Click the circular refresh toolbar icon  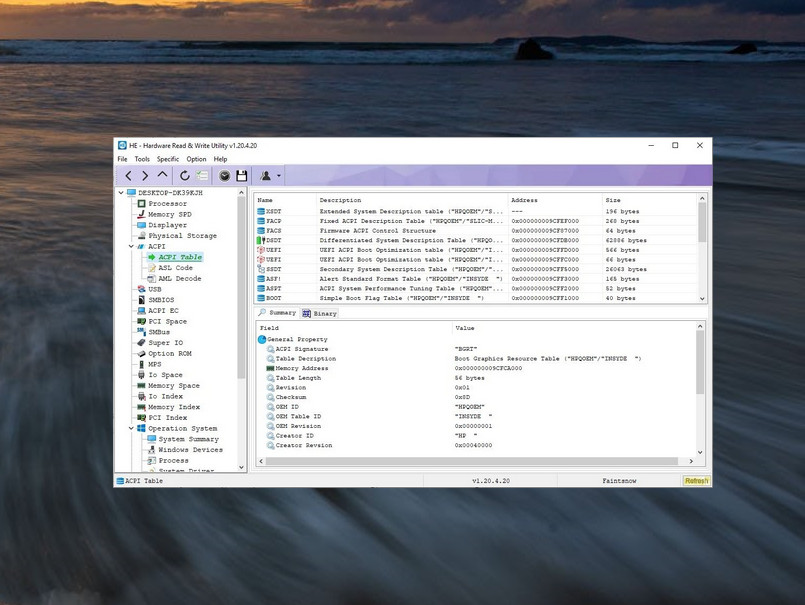(185, 176)
